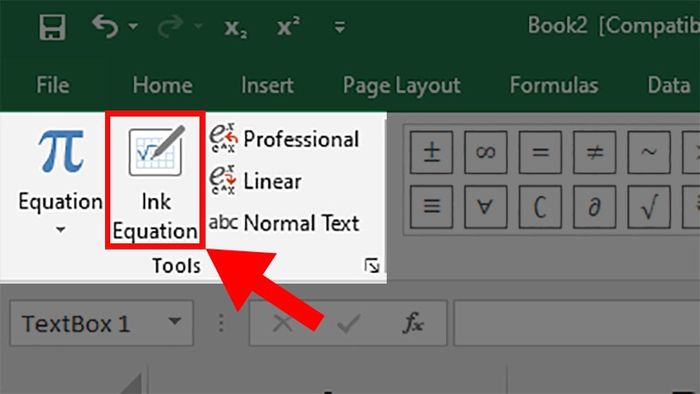Insert the infinity symbol
The image size is (700, 394).
tap(486, 152)
